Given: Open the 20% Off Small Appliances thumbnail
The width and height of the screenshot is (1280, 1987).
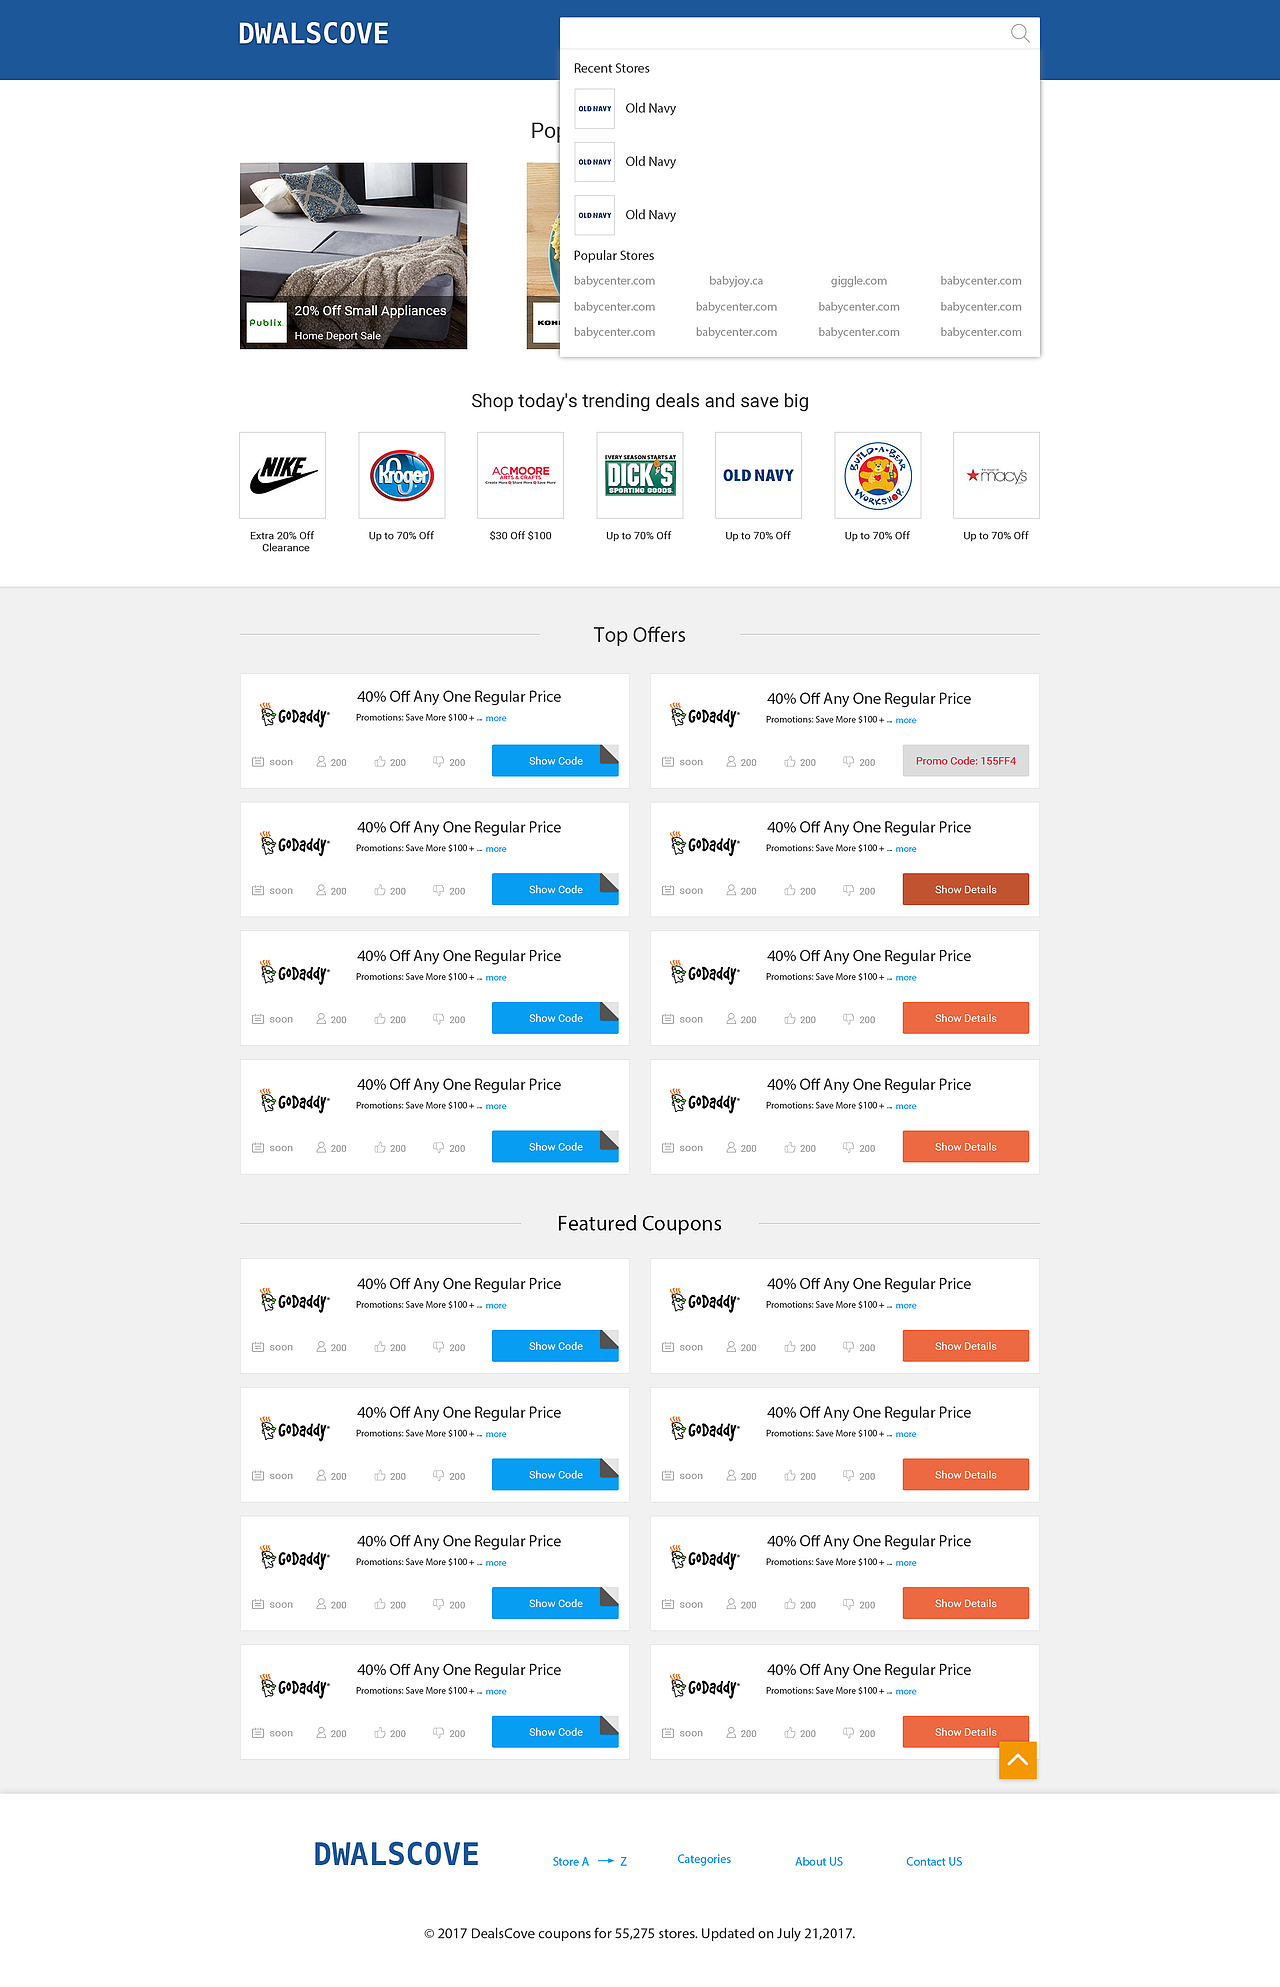Looking at the screenshot, I should click(353, 256).
